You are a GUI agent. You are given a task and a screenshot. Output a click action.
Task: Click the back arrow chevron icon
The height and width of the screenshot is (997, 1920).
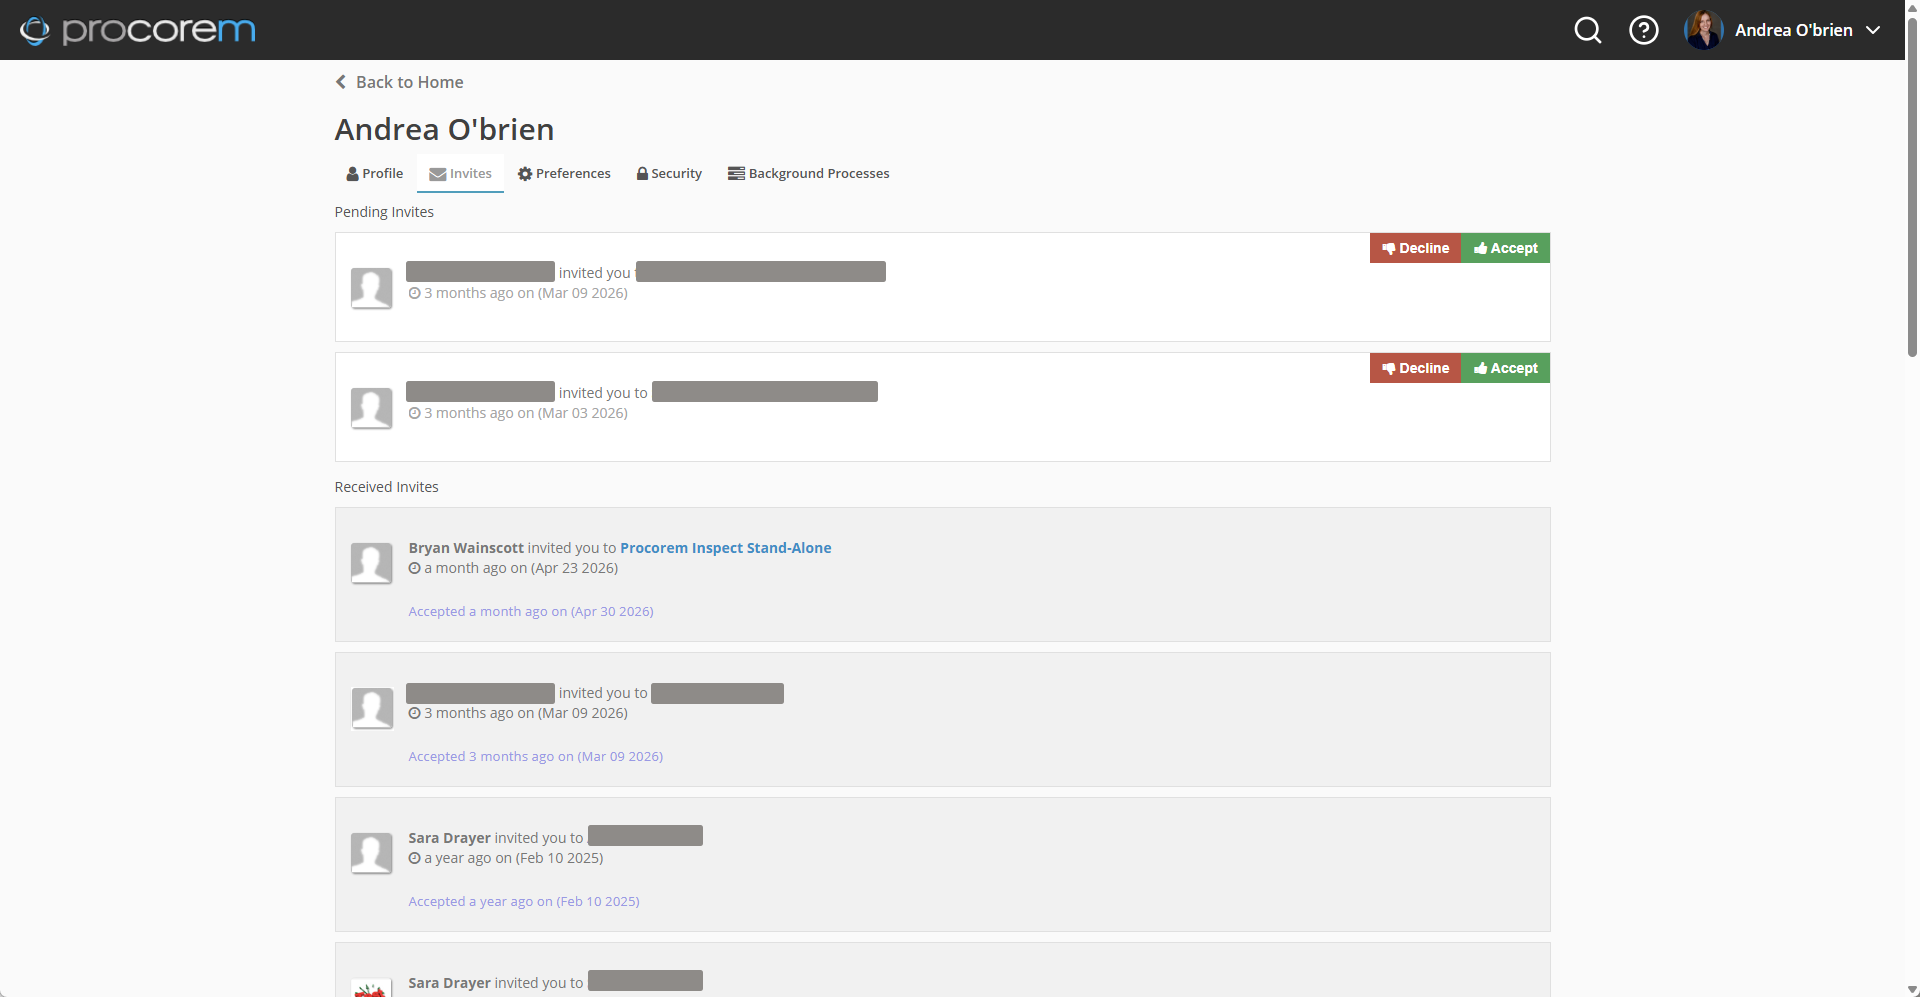pos(341,82)
